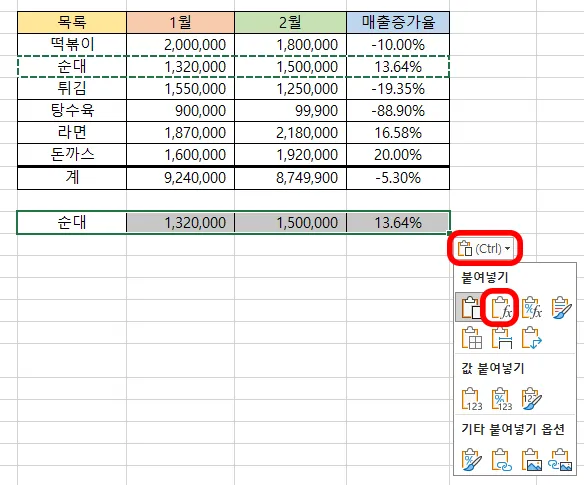This screenshot has height=485, width=584.
Task: Select the 2월 header cell
Action: pyautogui.click(x=291, y=22)
